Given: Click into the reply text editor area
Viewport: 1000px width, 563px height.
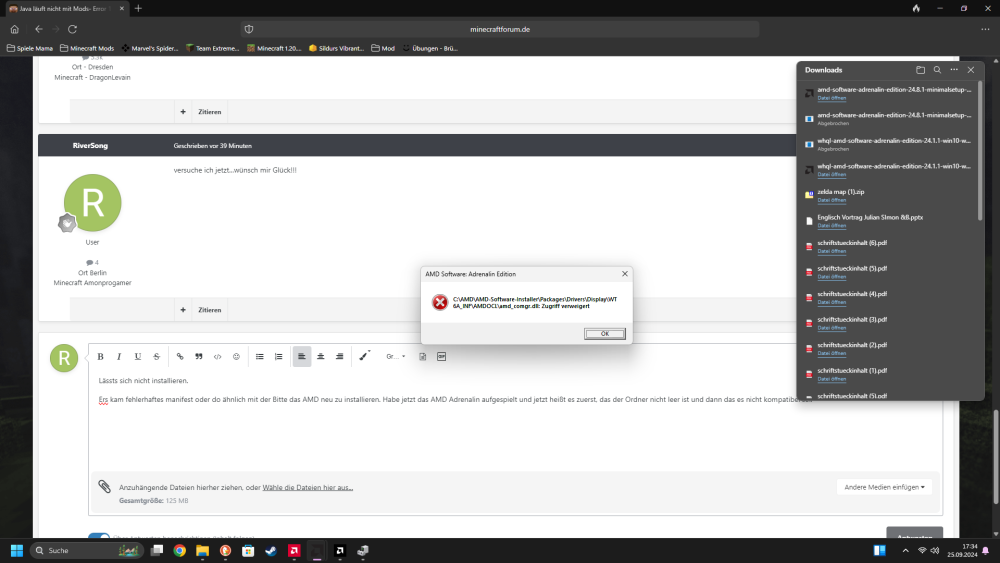Looking at the screenshot, I should pyautogui.click(x=515, y=421).
